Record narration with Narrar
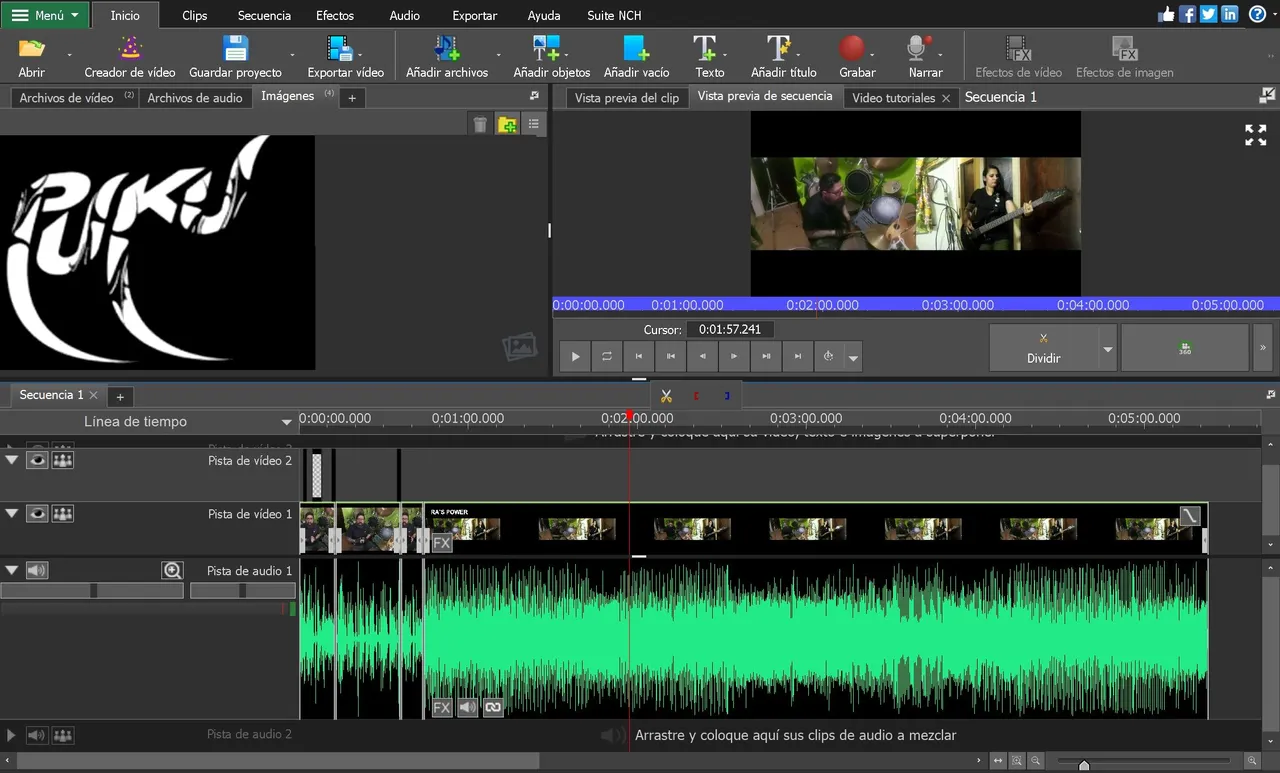The image size is (1280, 773). (x=925, y=57)
